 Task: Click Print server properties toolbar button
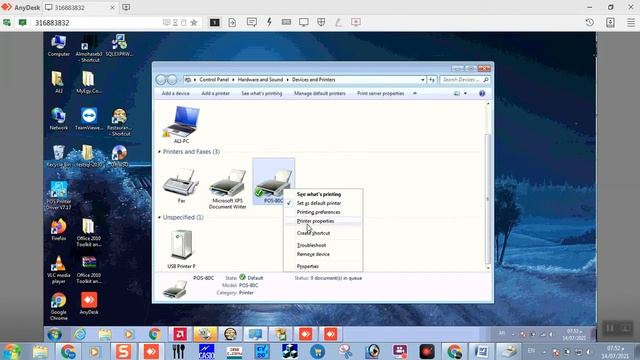coord(380,93)
